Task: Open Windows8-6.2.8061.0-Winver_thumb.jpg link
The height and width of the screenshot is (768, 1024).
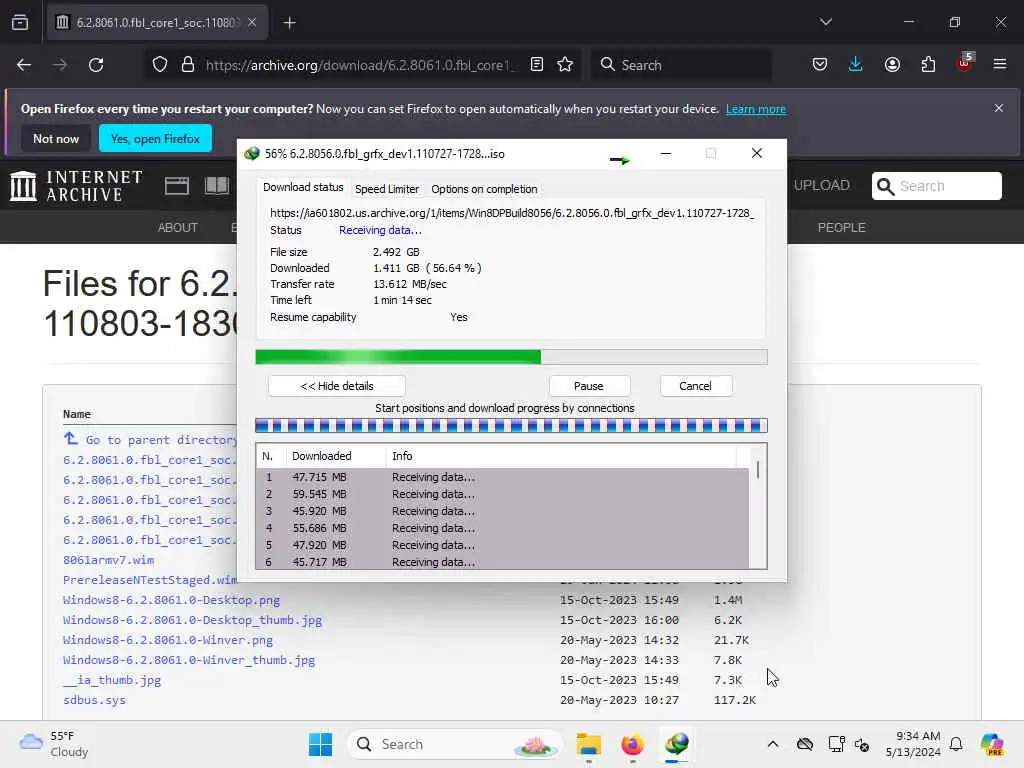Action: point(189,660)
